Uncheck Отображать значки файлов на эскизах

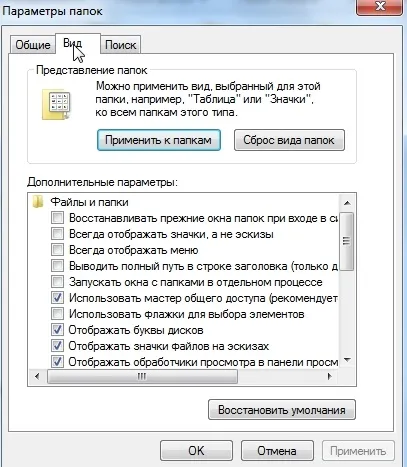click(57, 346)
